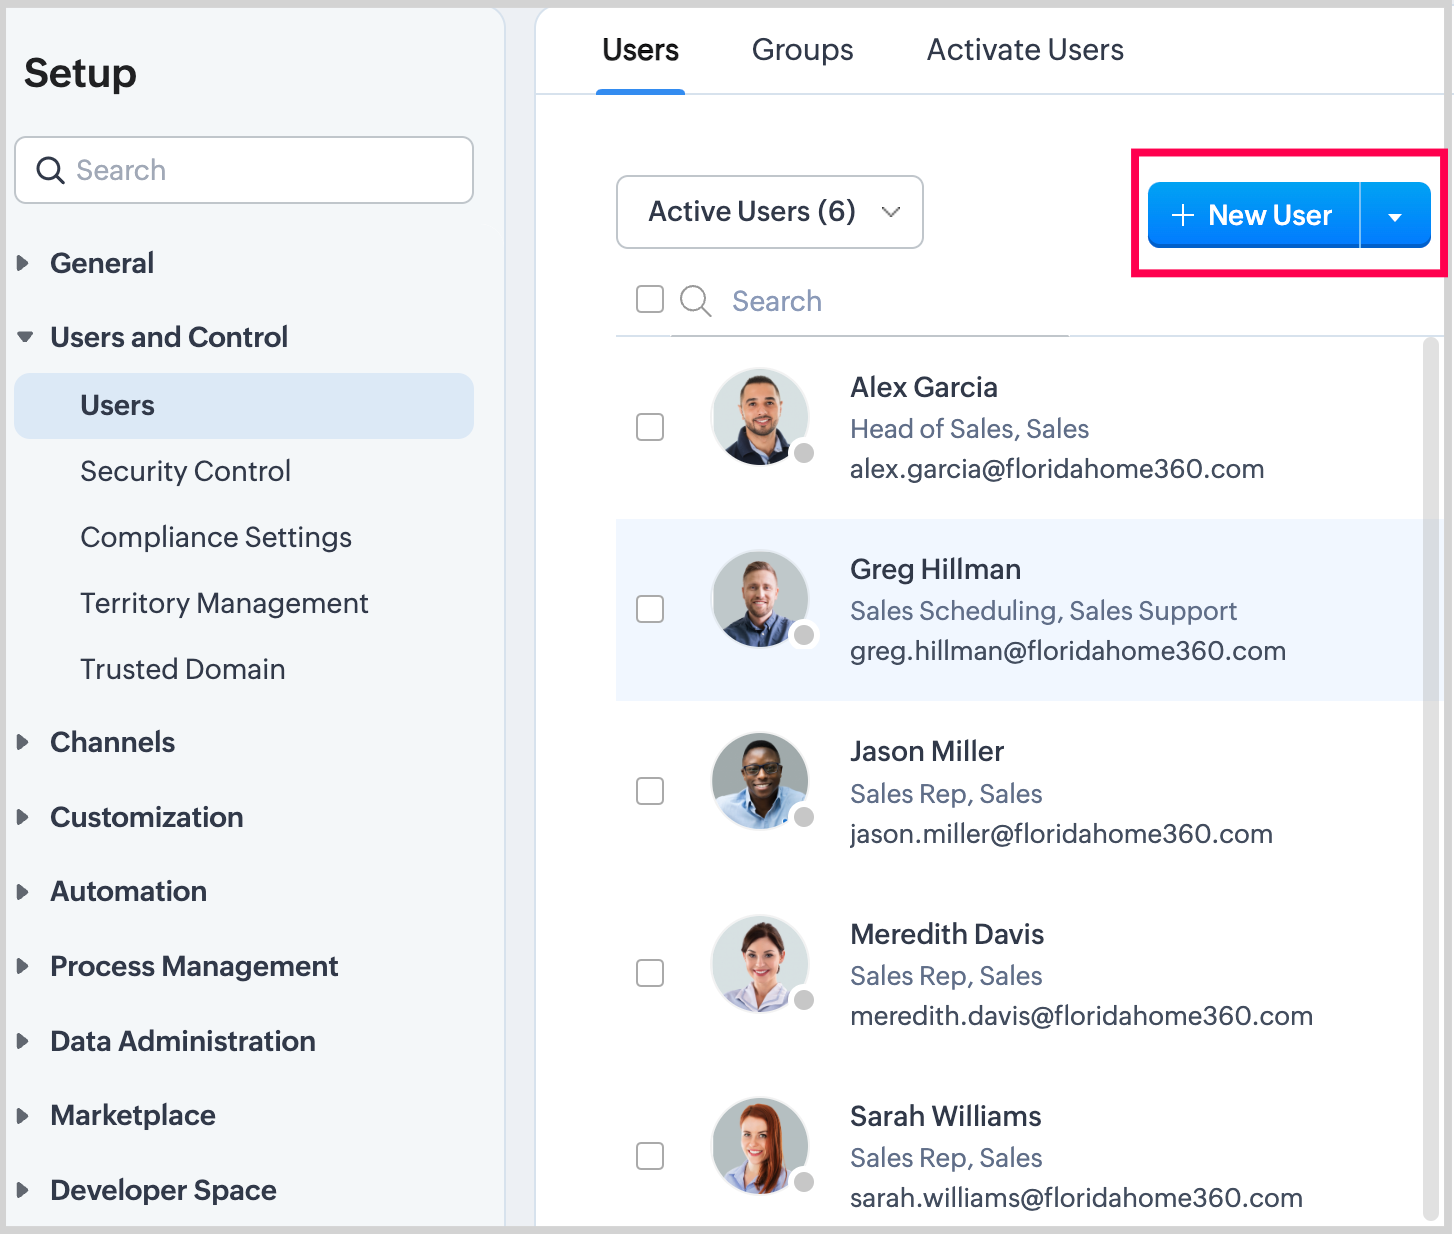Screen dimensions: 1454x1234
Task: Open the New User dropdown arrow
Action: [x=1395, y=216]
